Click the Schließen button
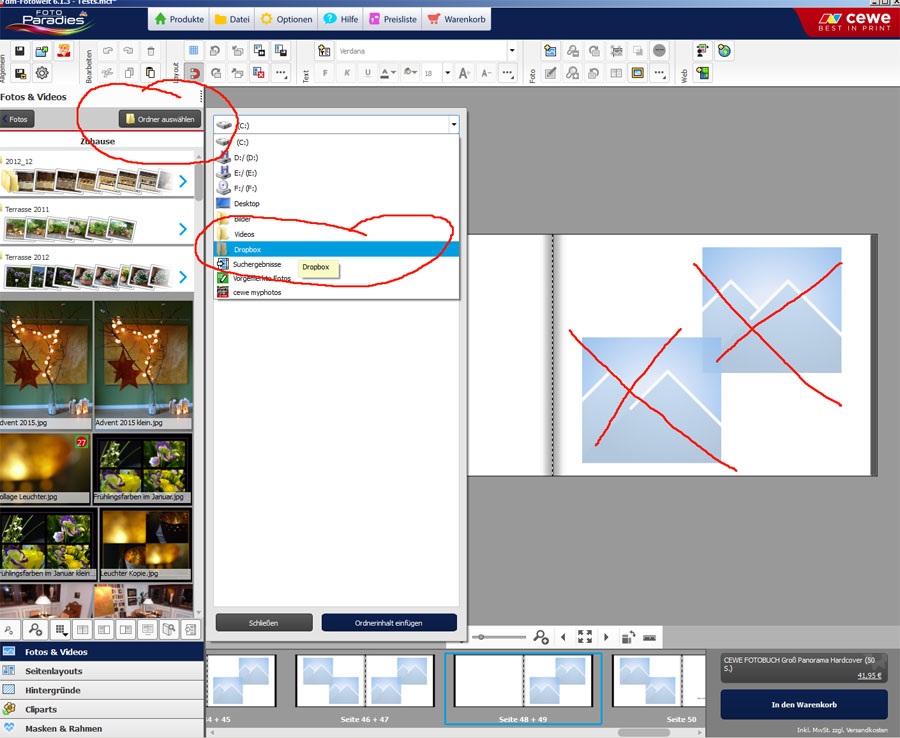The width and height of the screenshot is (900, 738). coord(264,623)
